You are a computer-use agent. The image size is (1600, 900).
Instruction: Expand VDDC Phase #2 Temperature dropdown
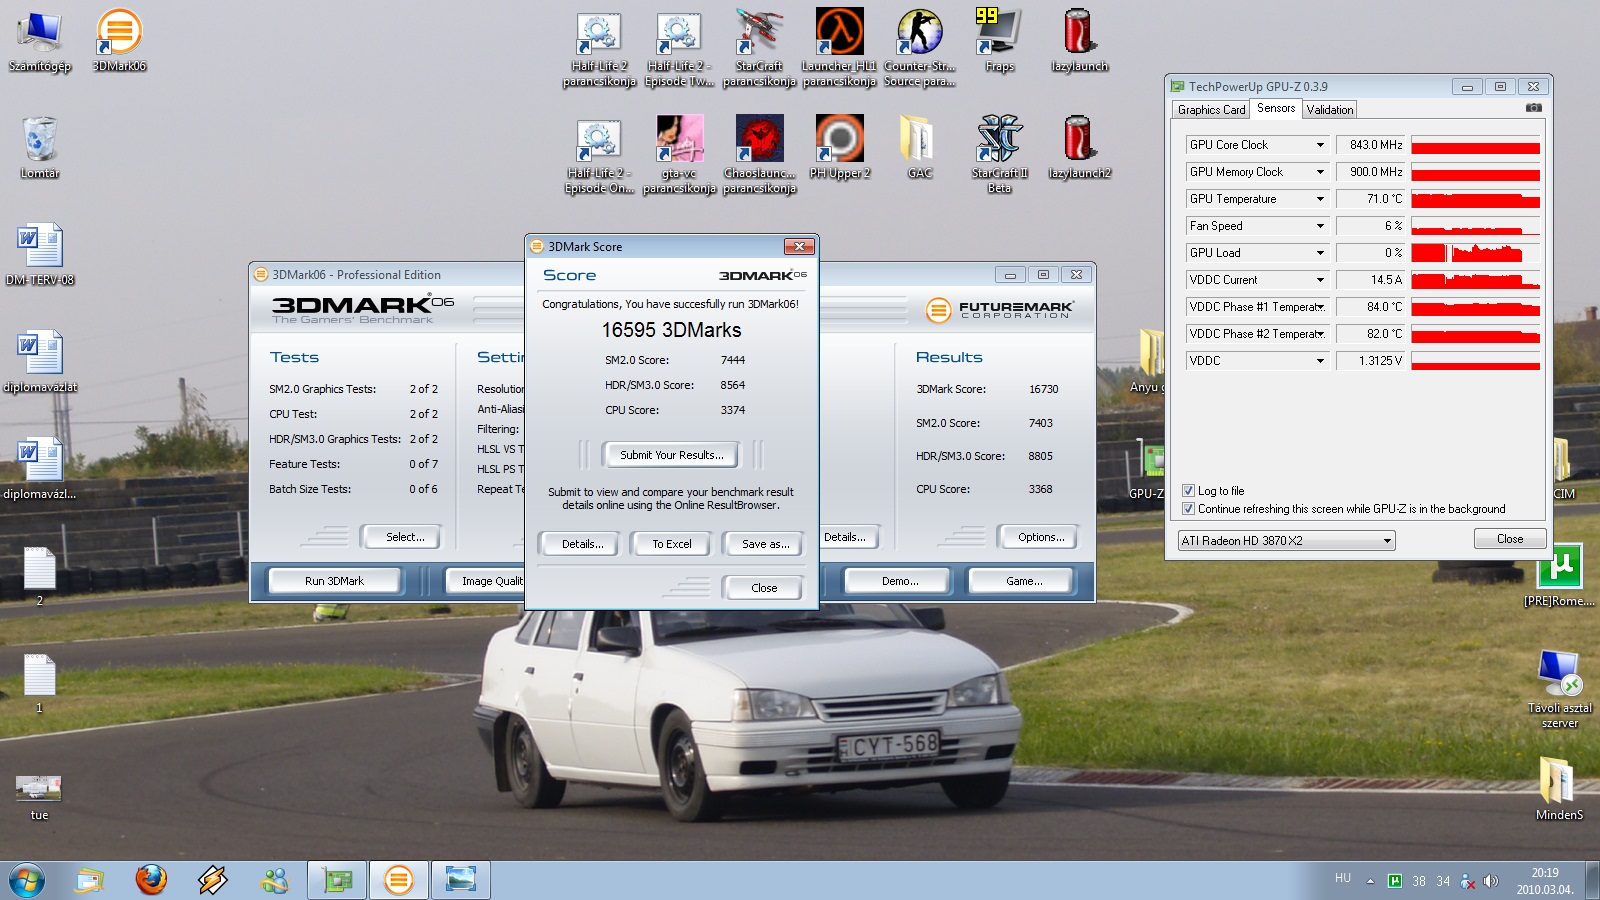tap(1320, 334)
